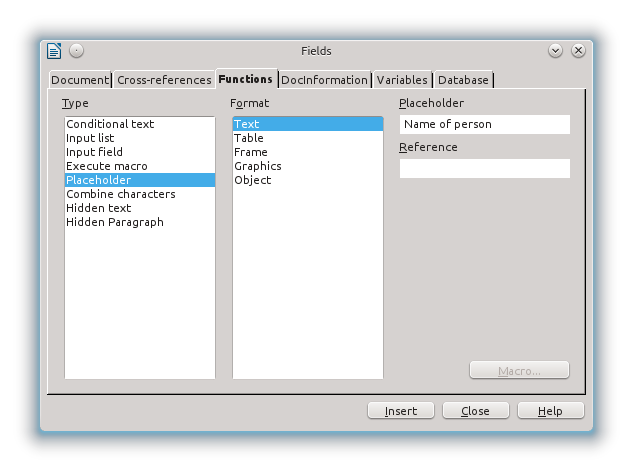Pick Object in Format list
The height and width of the screenshot is (471, 633).
[x=253, y=180]
